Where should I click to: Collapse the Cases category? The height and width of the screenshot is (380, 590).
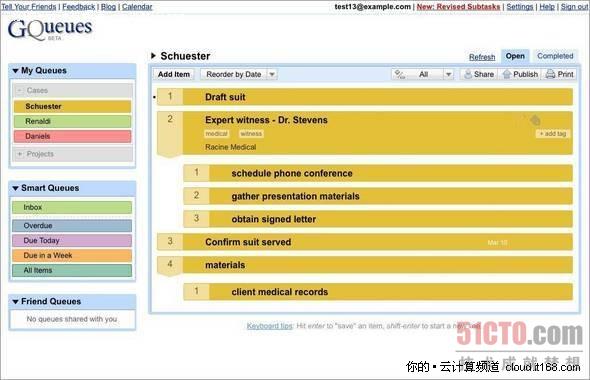pos(20,90)
